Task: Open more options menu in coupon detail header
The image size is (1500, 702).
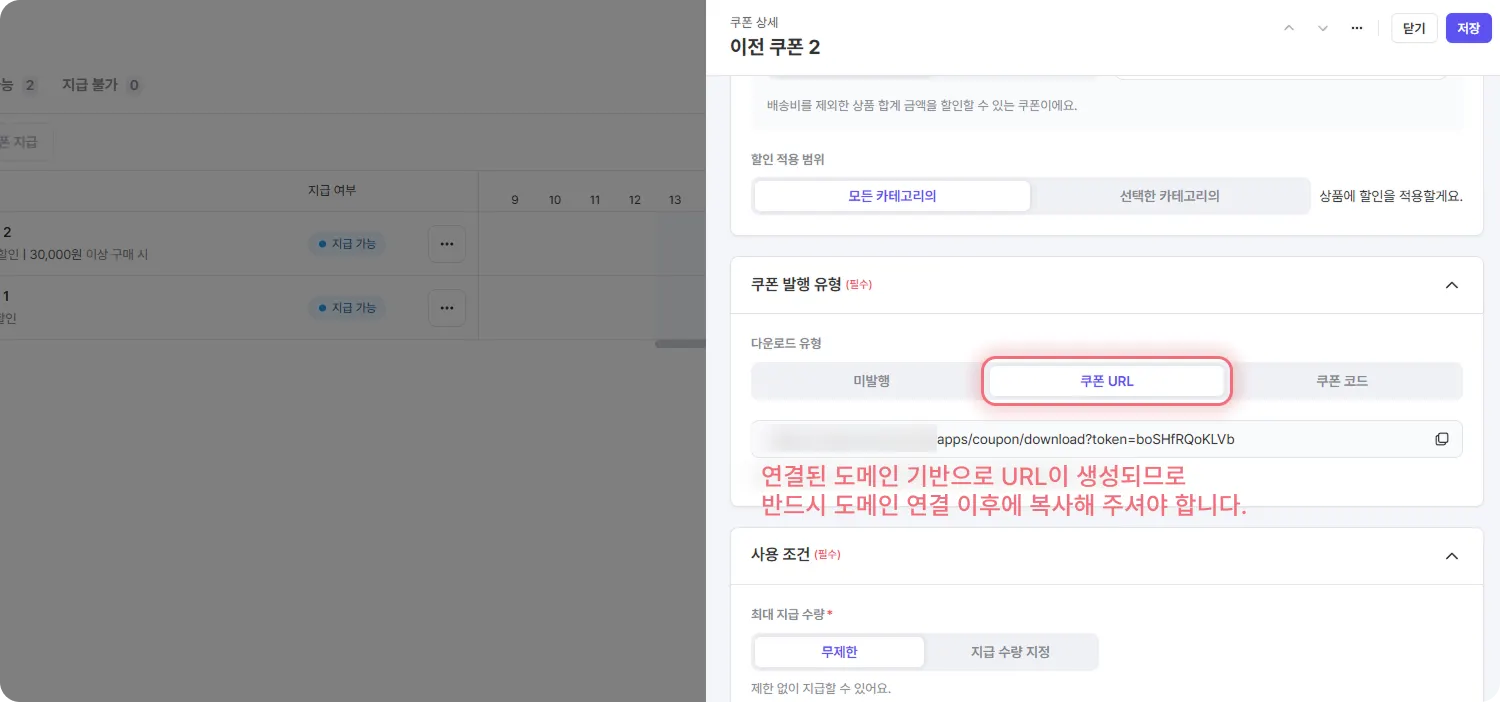Action: (1357, 28)
